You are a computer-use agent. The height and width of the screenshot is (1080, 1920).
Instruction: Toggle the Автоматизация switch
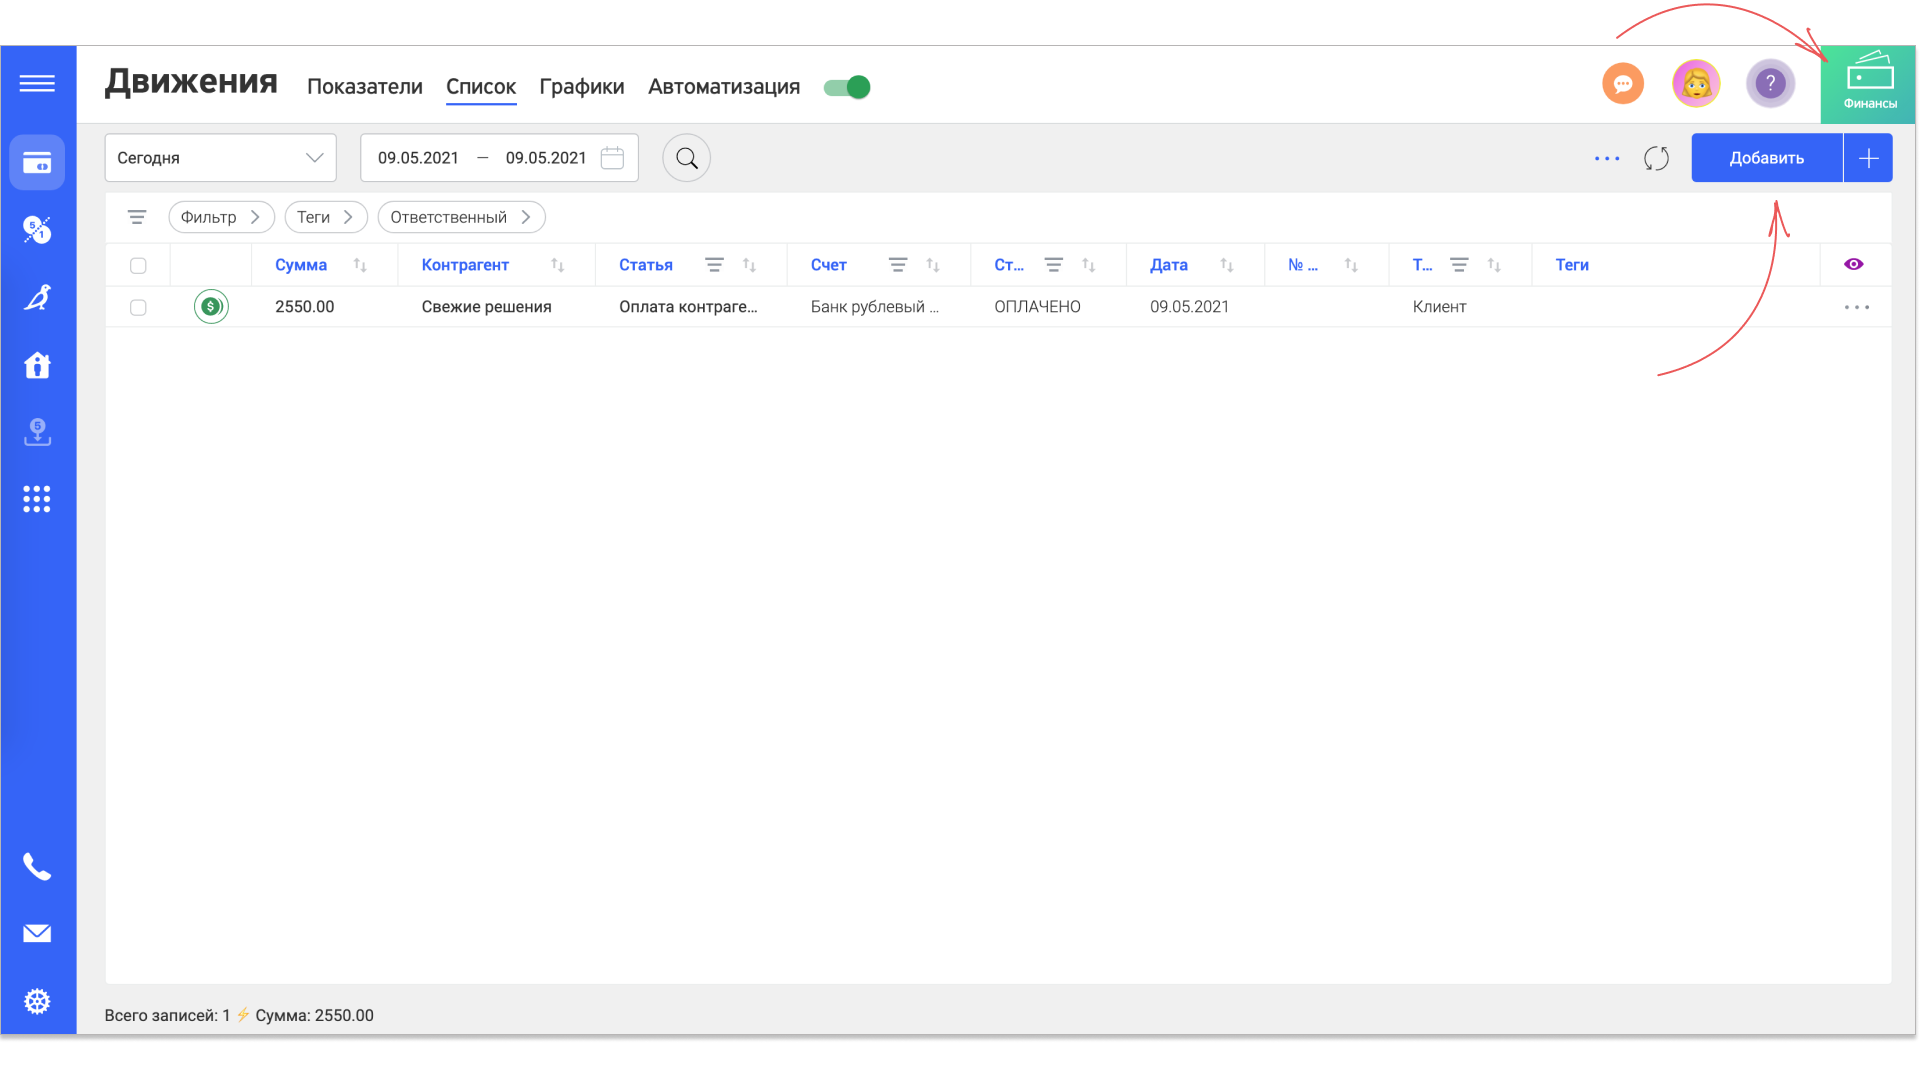click(x=847, y=87)
